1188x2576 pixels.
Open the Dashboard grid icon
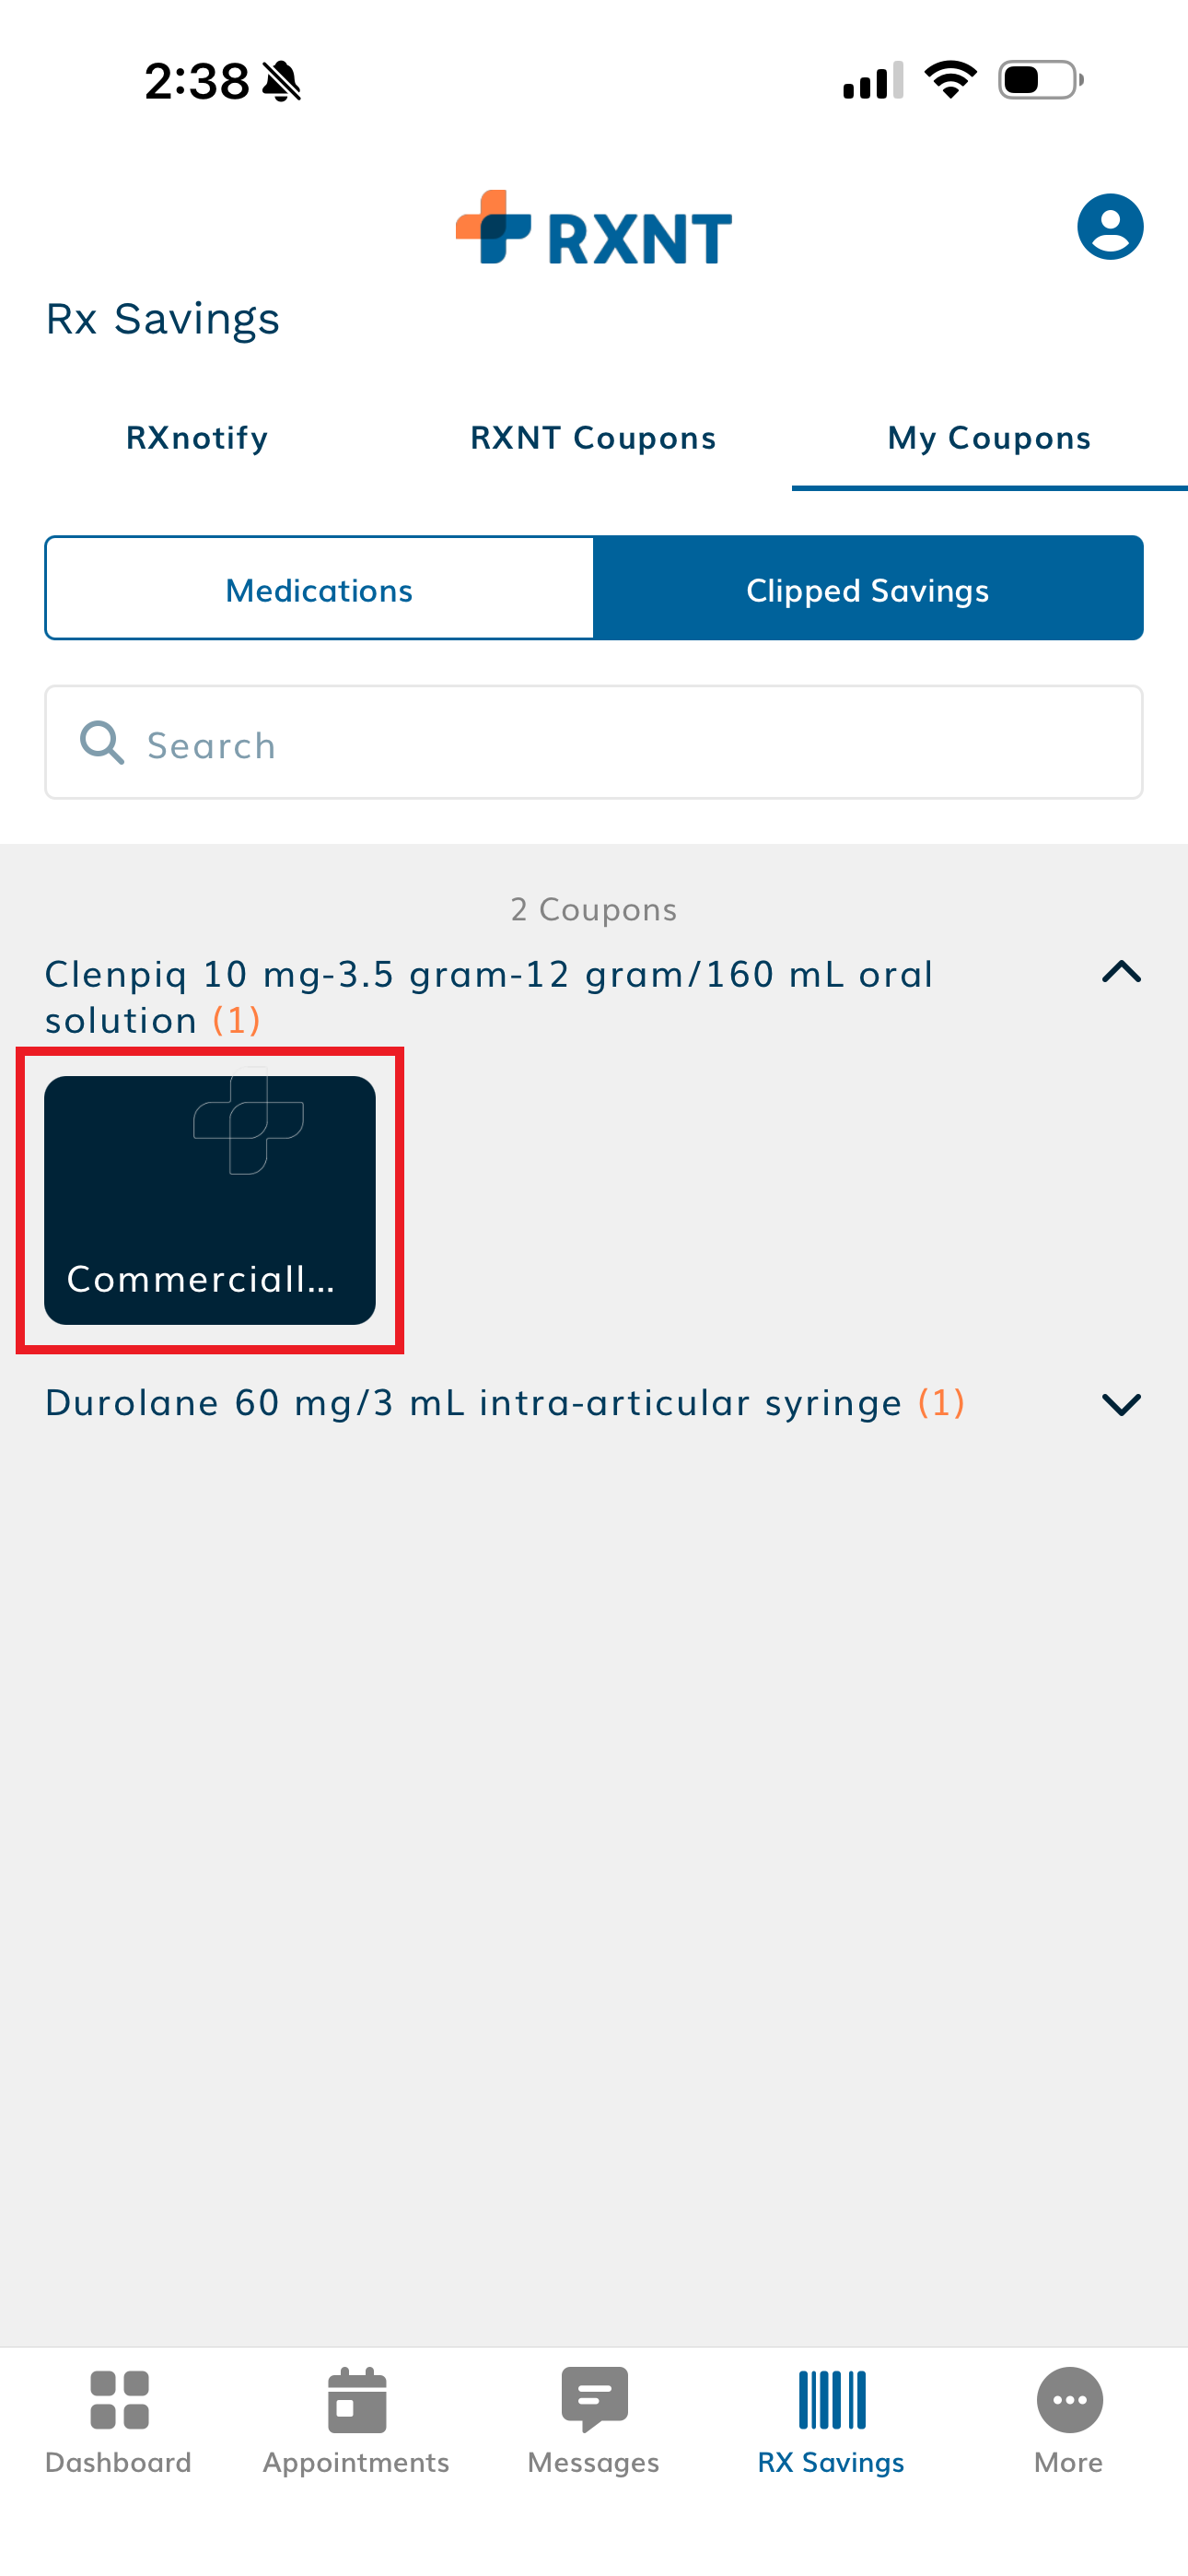119,2400
